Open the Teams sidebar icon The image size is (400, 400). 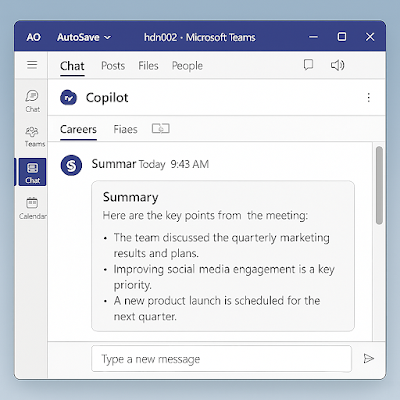tap(34, 137)
